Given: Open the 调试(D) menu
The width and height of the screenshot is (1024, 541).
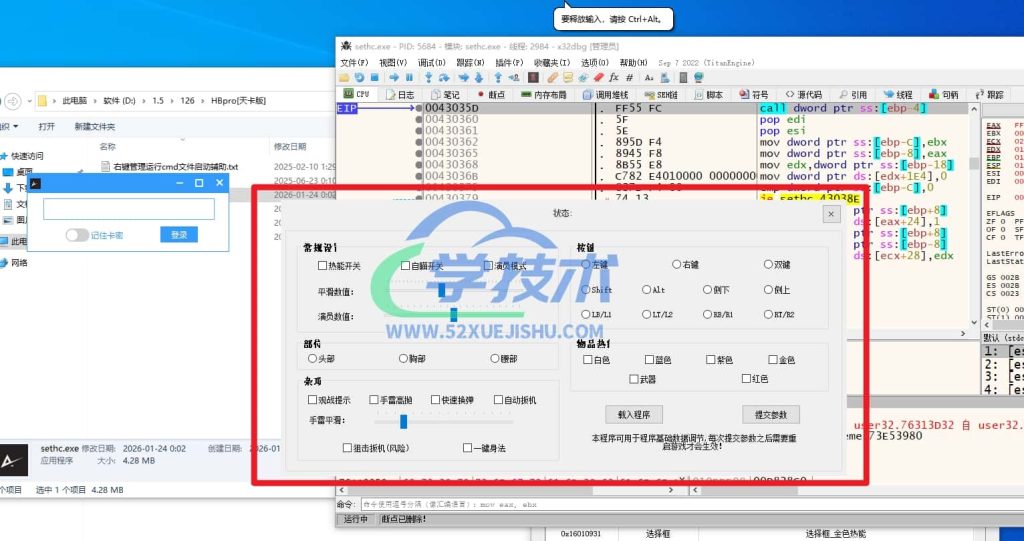Looking at the screenshot, I should [431, 63].
